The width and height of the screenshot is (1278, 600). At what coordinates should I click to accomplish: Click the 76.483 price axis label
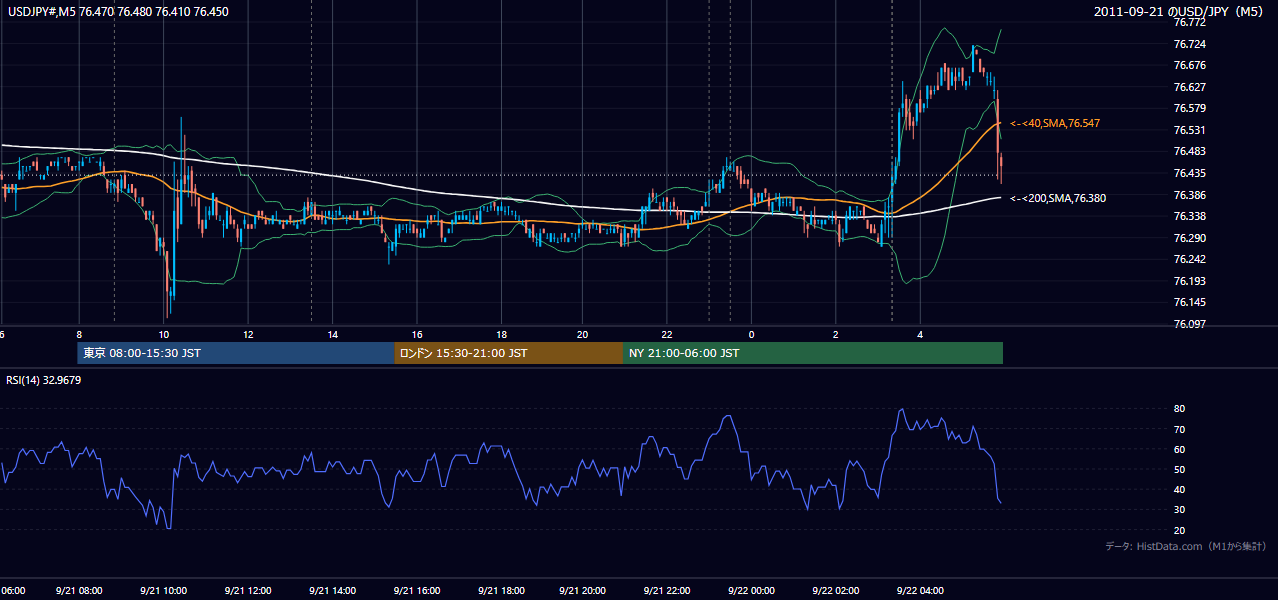(x=1189, y=151)
